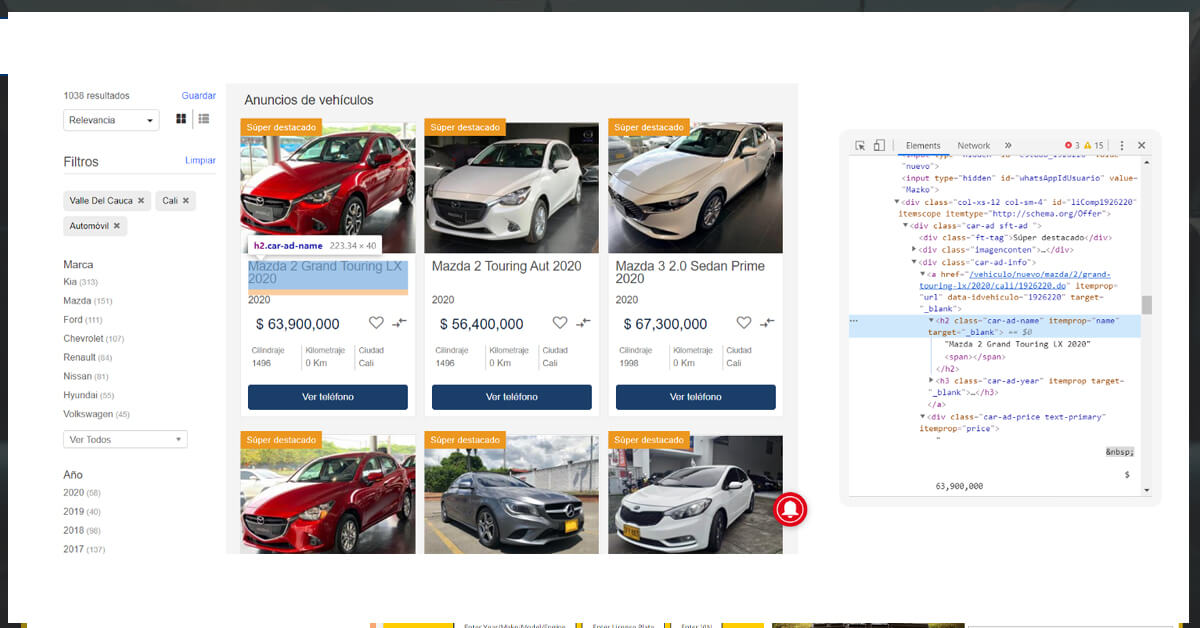Open the Elements tab in DevTools
Image resolution: width=1200 pixels, height=628 pixels.
(923, 145)
